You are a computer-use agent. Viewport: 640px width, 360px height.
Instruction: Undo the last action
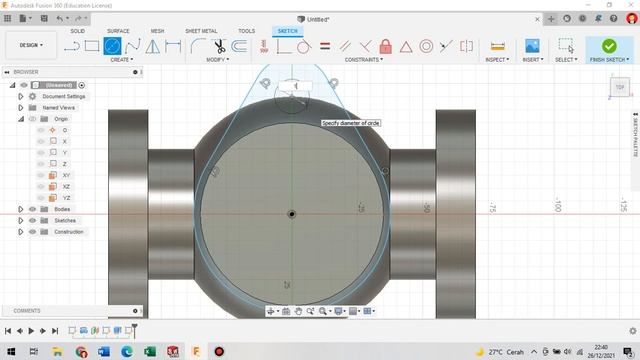[60, 18]
